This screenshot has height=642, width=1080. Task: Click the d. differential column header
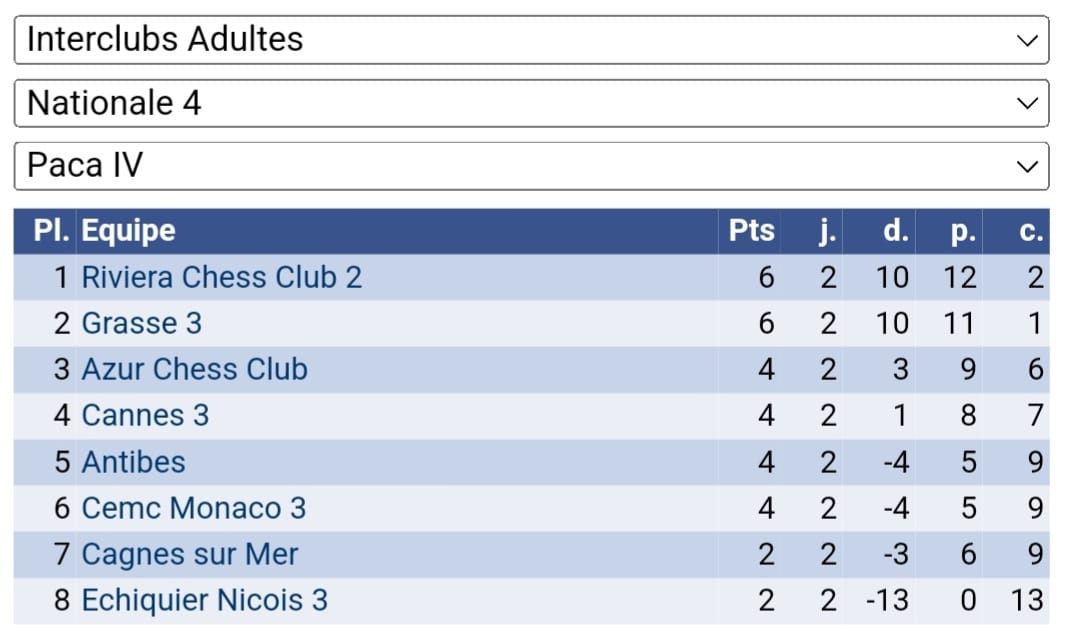pos(895,231)
